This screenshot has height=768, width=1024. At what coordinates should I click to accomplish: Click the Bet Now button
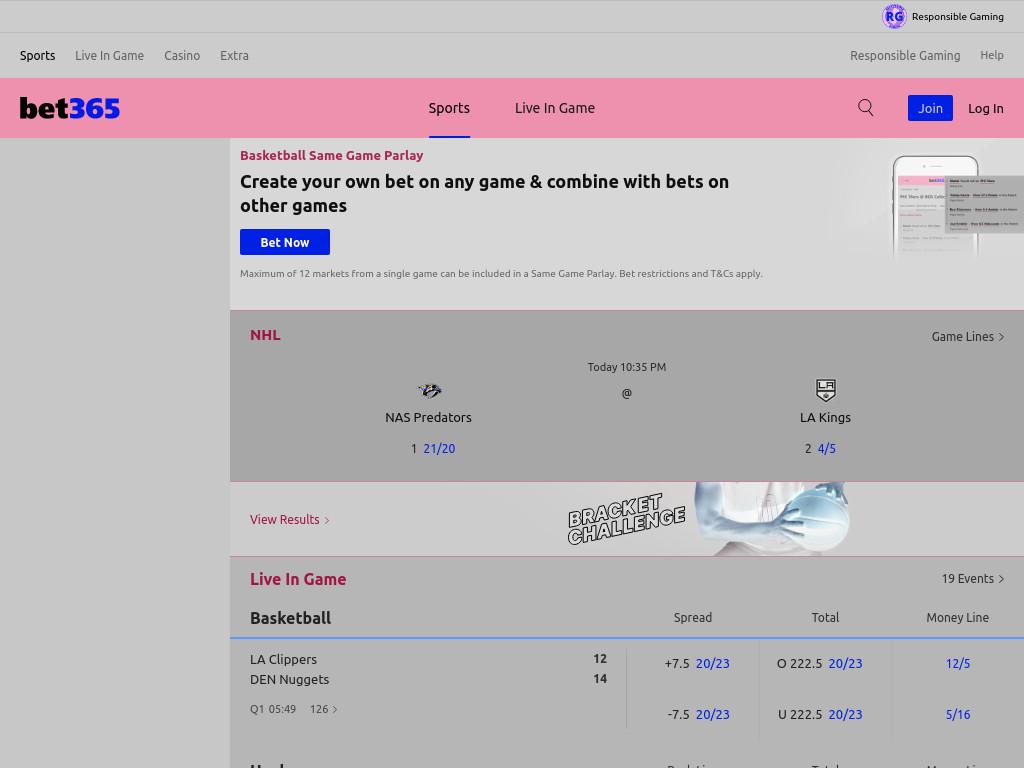point(285,242)
